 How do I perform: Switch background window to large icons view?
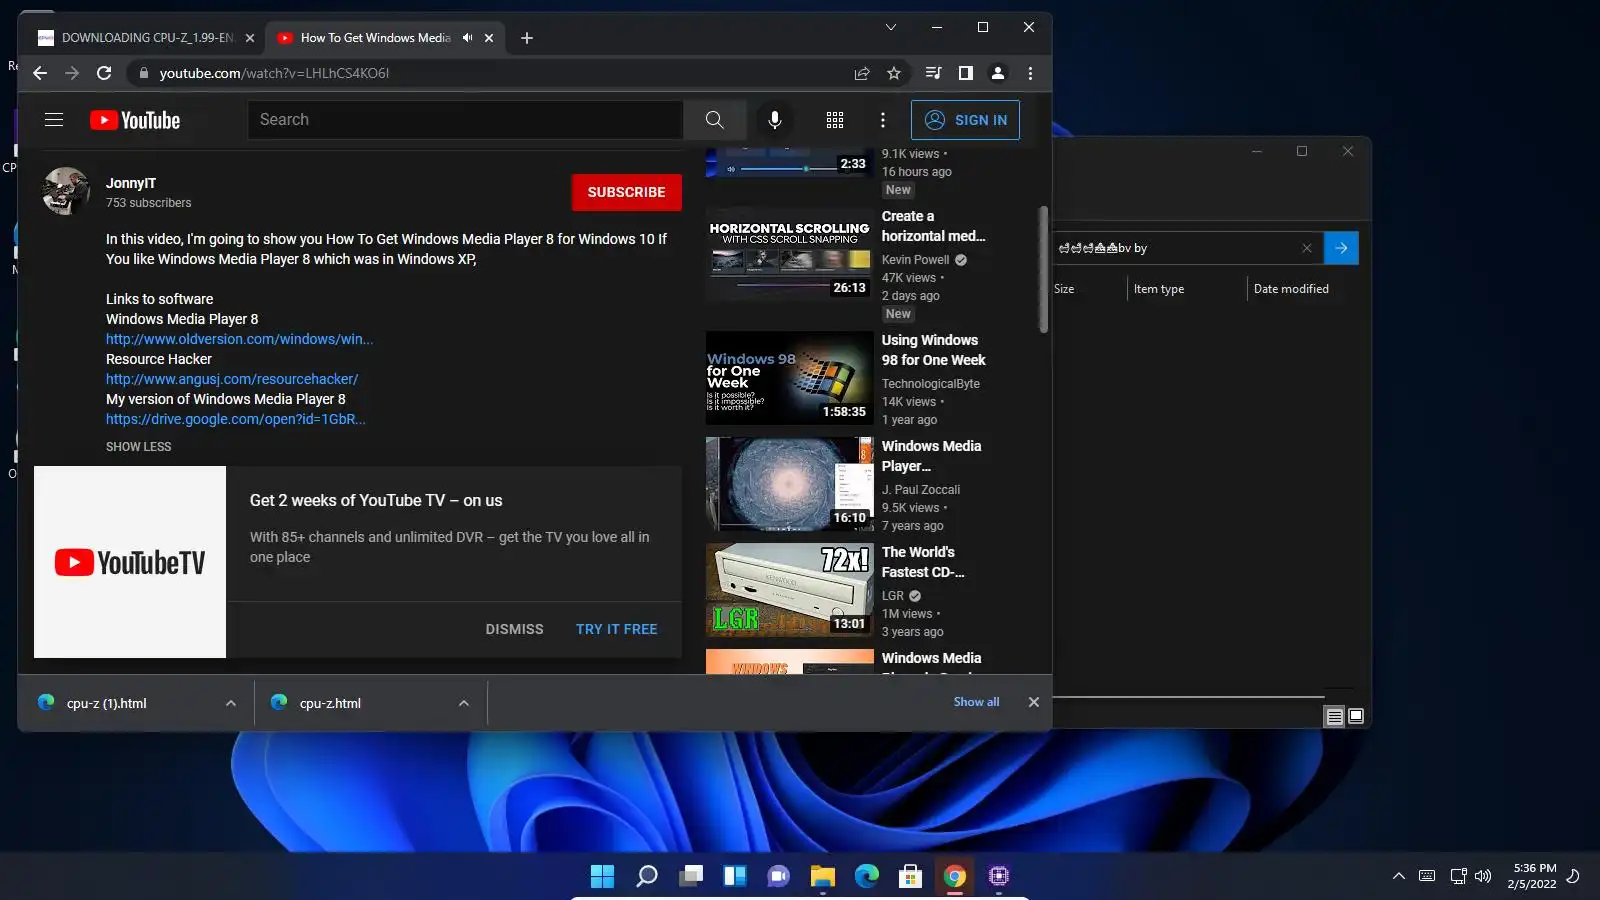pos(1356,716)
